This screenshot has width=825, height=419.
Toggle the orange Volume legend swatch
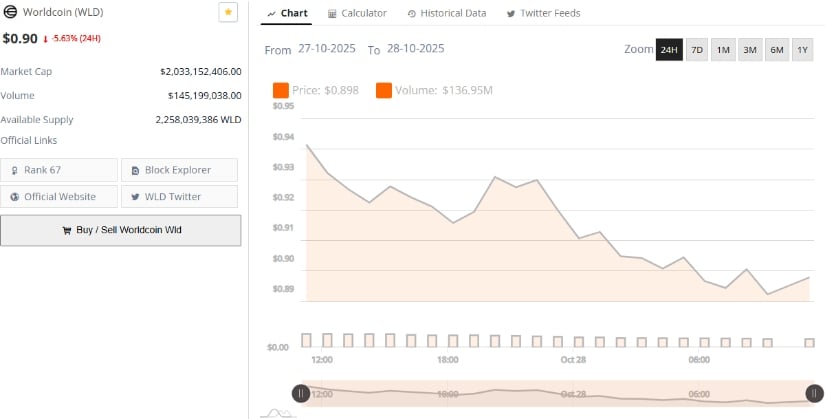coord(384,91)
